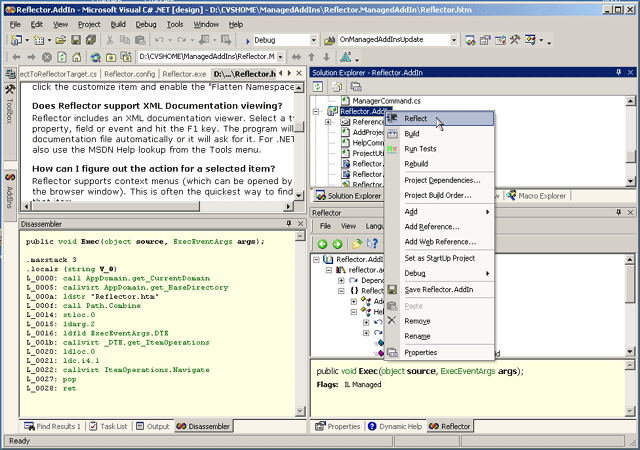
Task: Click the web browser Home icon
Action: pyautogui.click(x=77, y=57)
